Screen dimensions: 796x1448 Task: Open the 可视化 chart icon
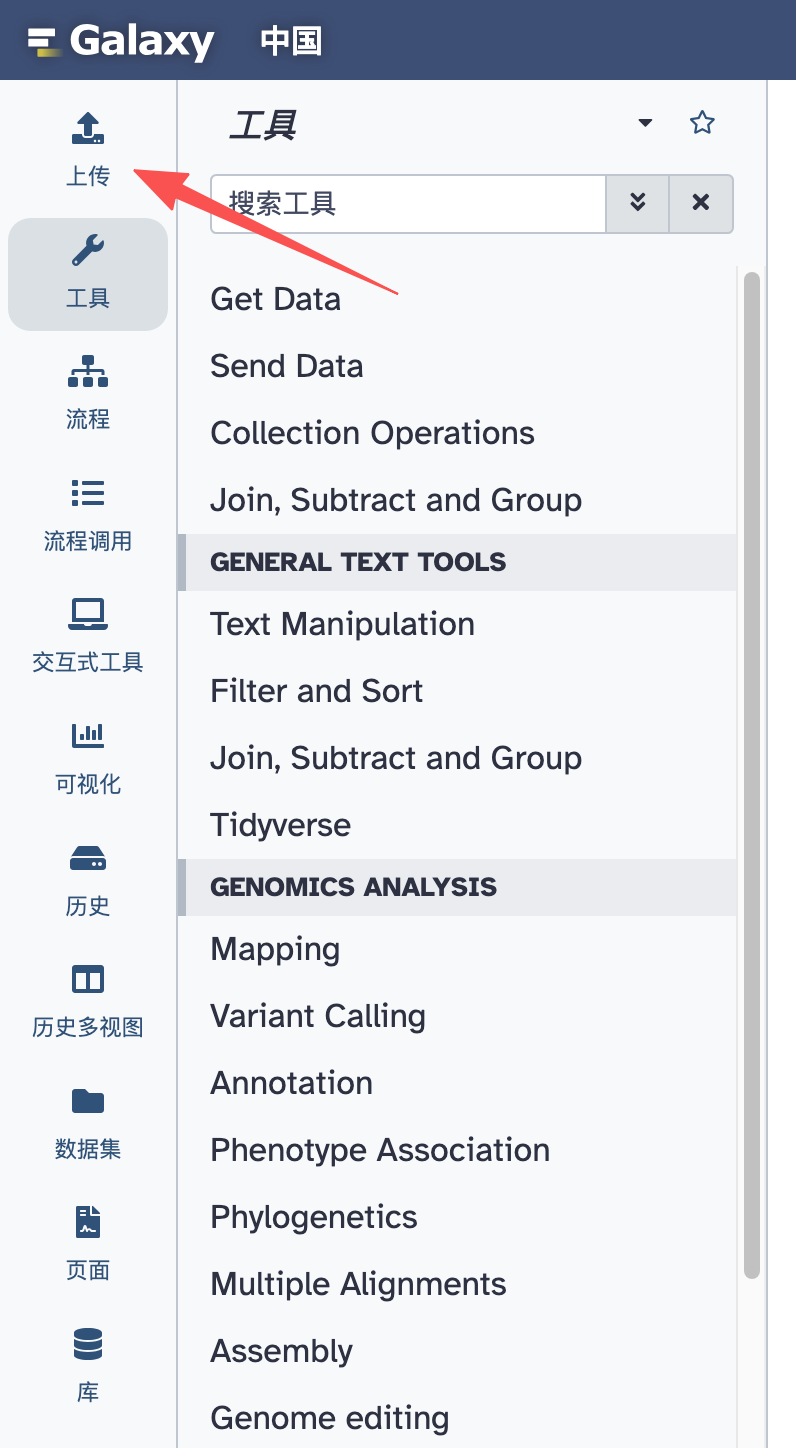click(x=88, y=736)
